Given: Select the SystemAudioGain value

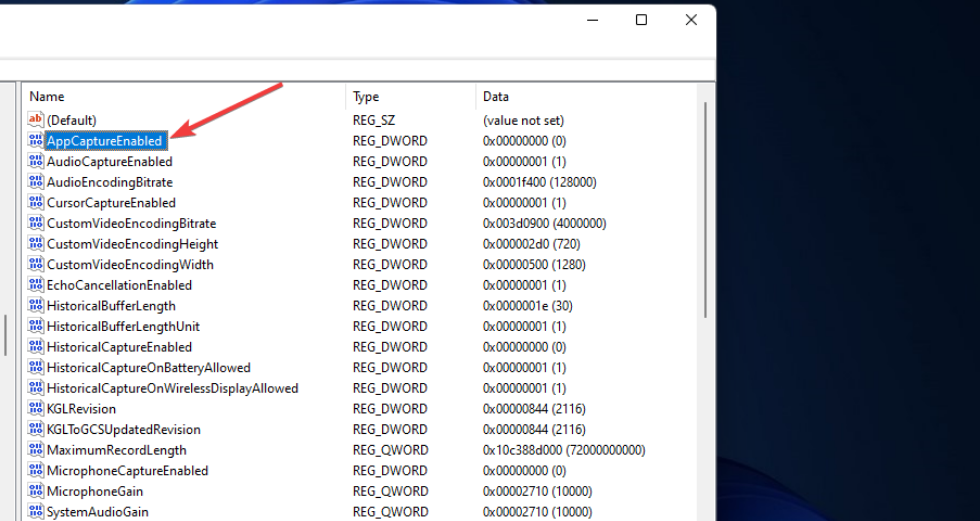Looking at the screenshot, I should point(97,512).
